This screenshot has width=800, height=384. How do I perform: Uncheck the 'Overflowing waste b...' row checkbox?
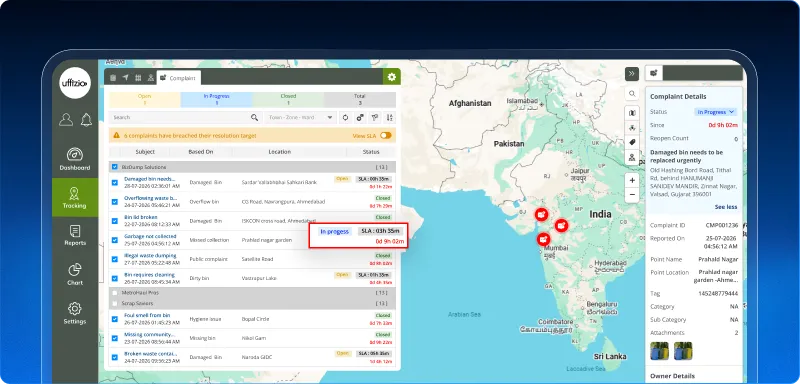(114, 201)
